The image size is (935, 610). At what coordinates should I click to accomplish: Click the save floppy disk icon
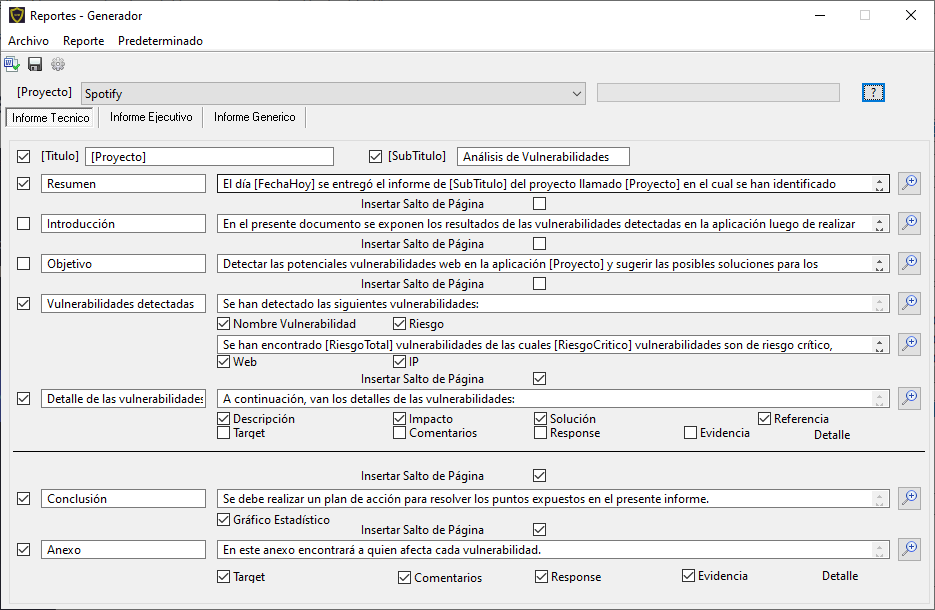tap(35, 65)
